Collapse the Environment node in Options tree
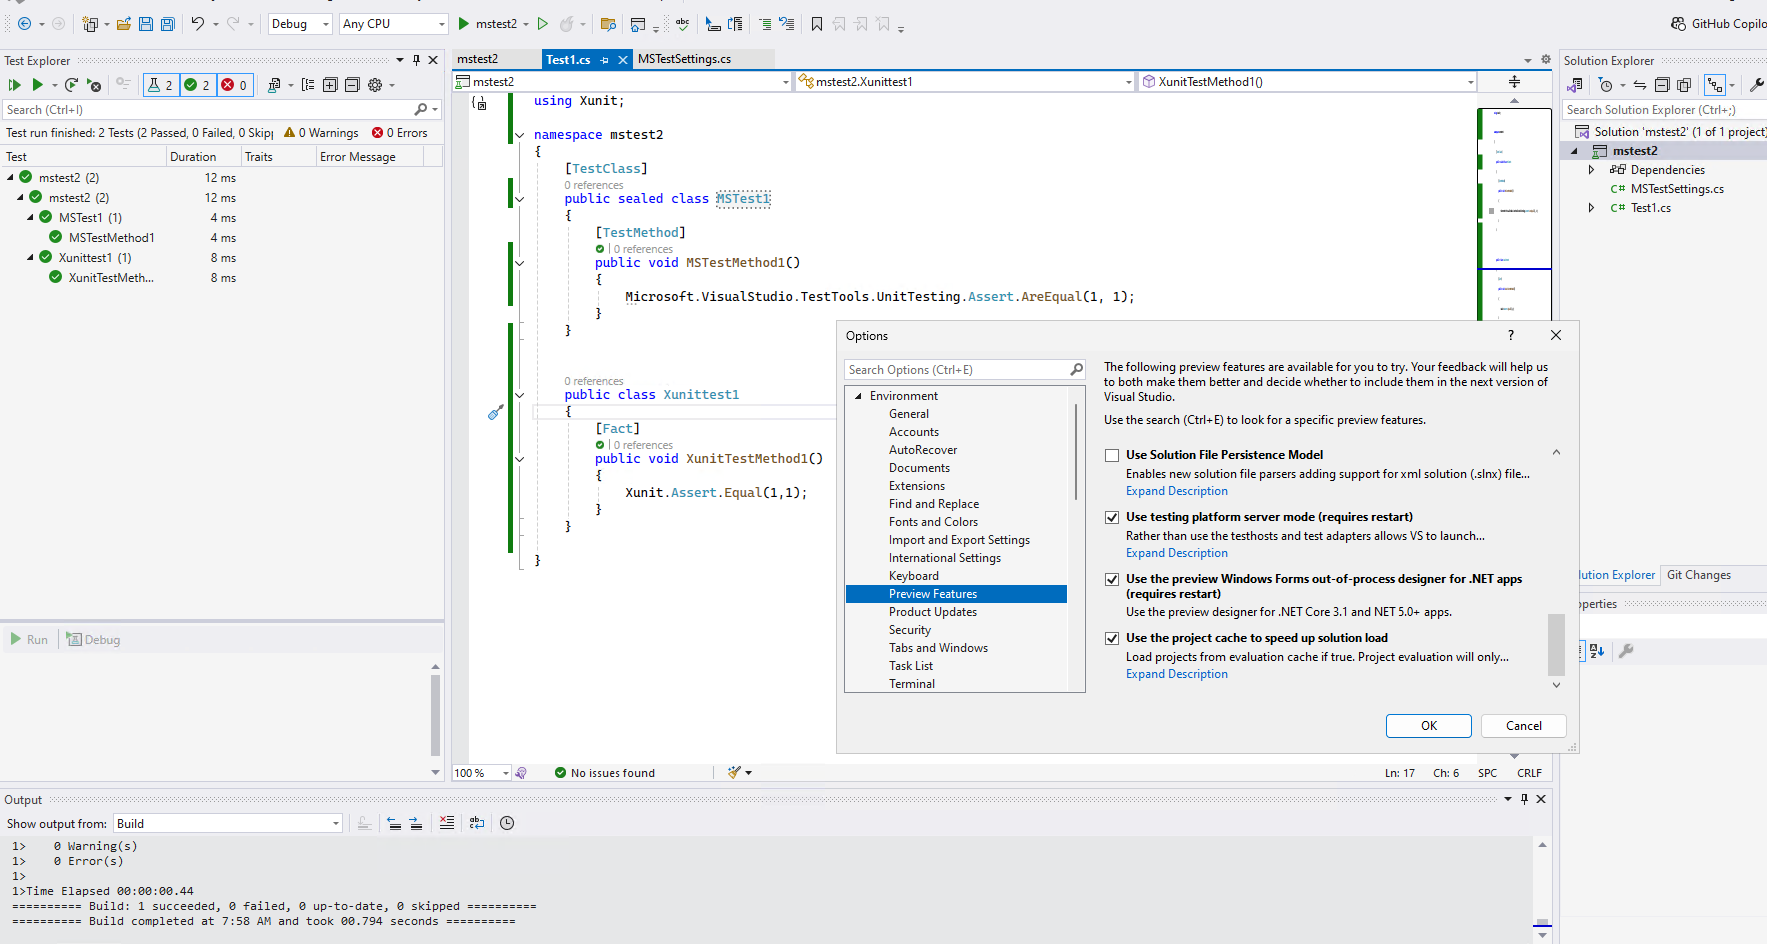1767x944 pixels. click(858, 396)
